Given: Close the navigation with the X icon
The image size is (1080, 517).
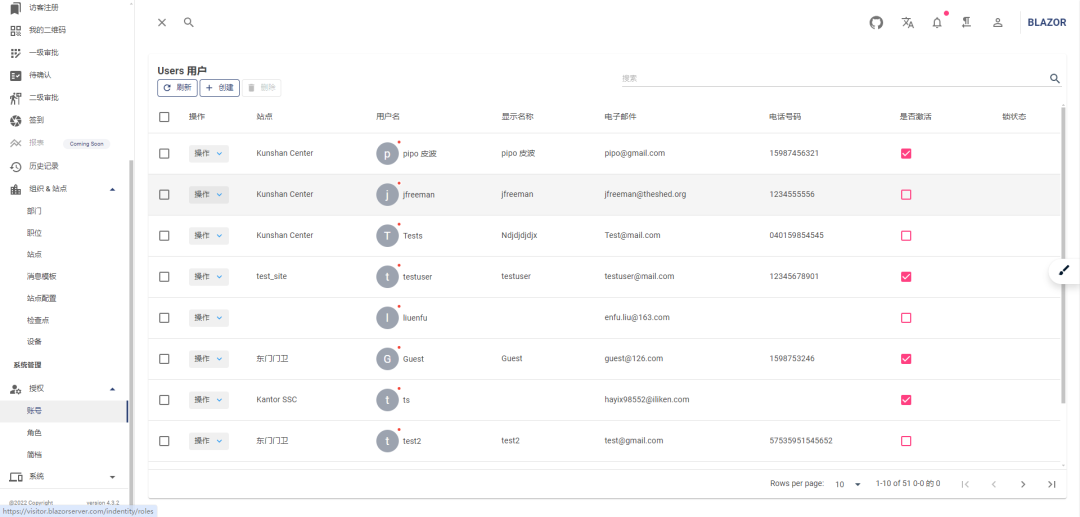Looking at the screenshot, I should point(162,23).
